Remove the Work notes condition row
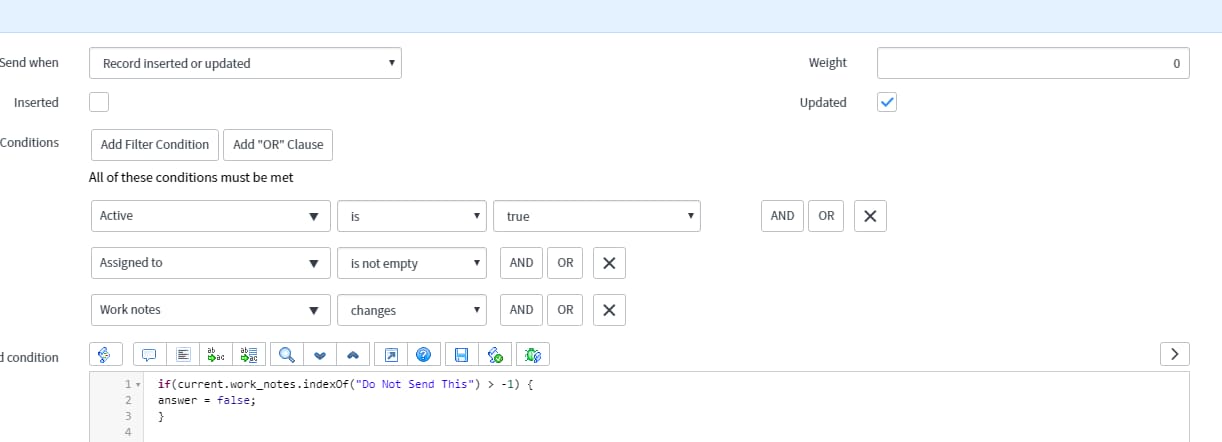The width and height of the screenshot is (1222, 442). pos(609,310)
